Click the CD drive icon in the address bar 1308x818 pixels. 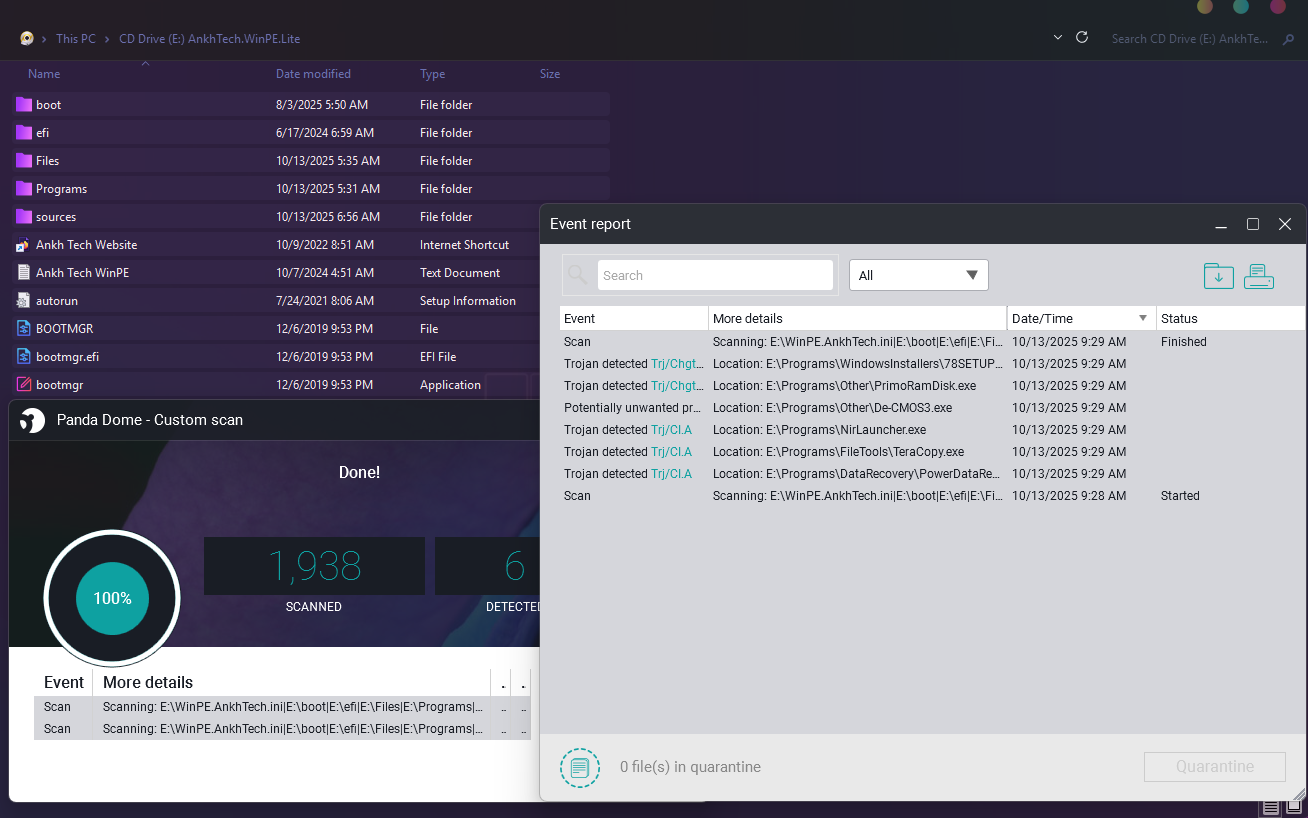pos(27,38)
